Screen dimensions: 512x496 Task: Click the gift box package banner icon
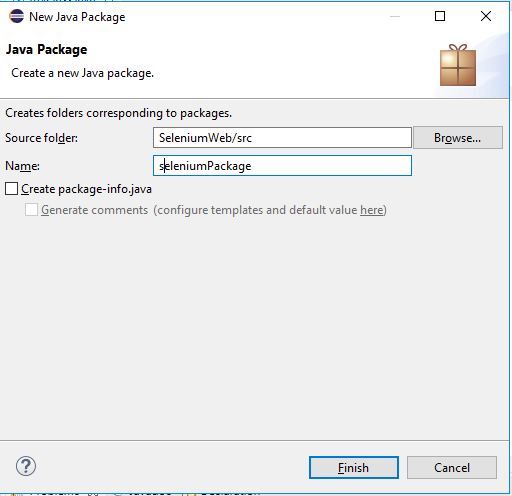(x=458, y=65)
